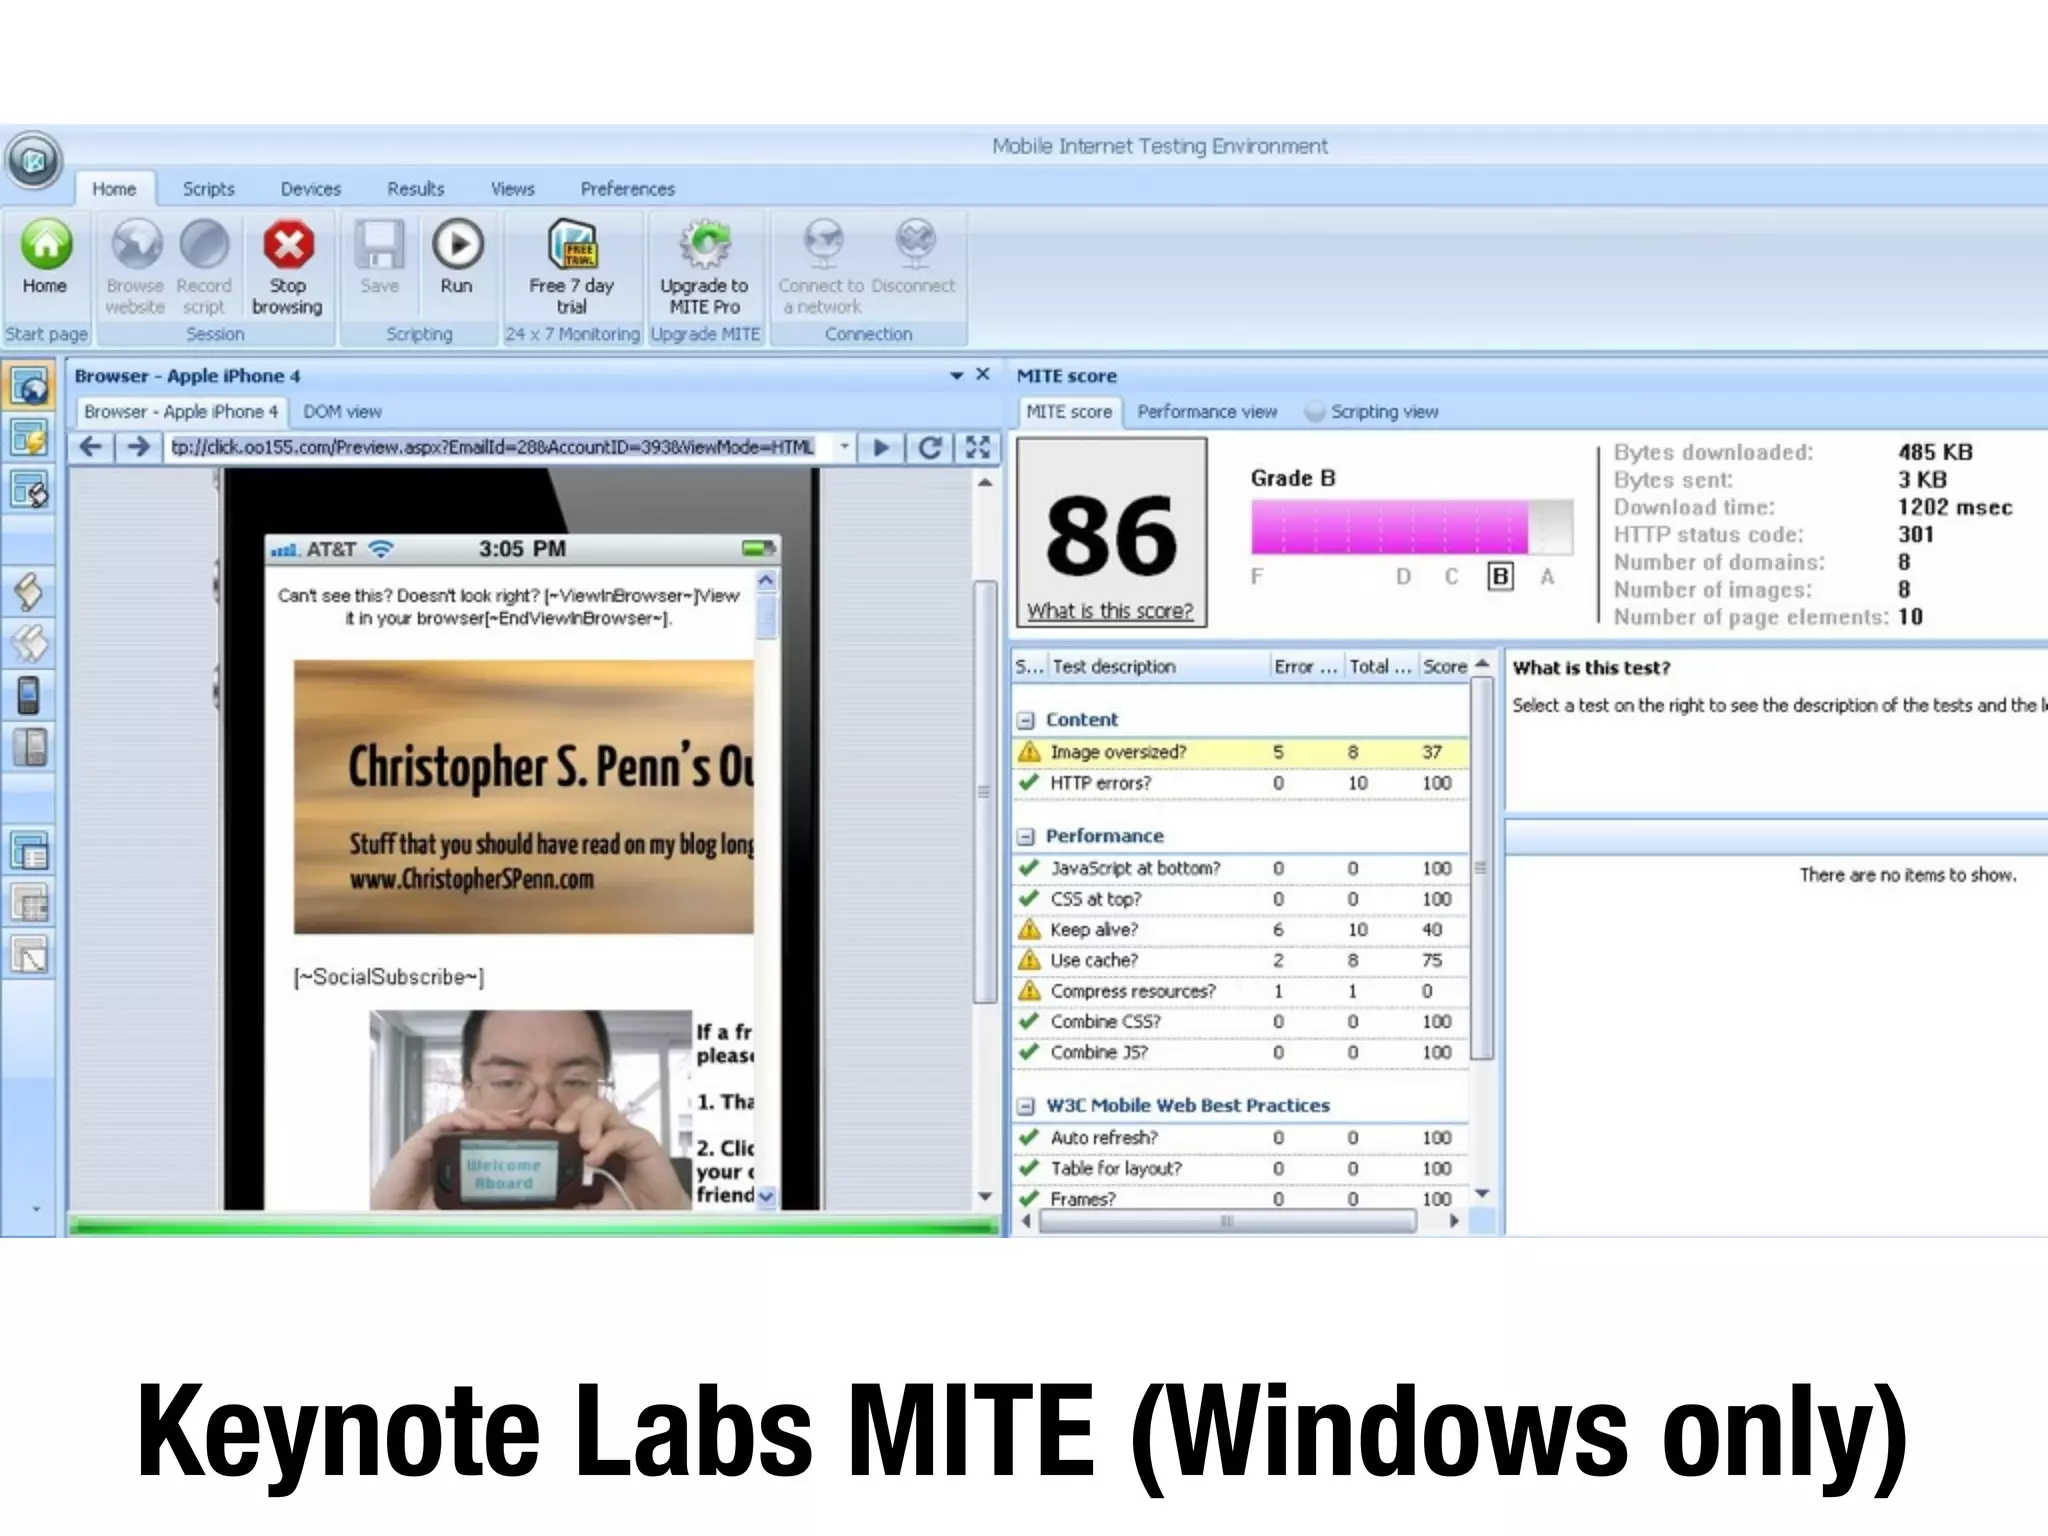Viewport: 2048px width, 1536px height.
Task: Click the B grade marker box
Action: 1500,577
